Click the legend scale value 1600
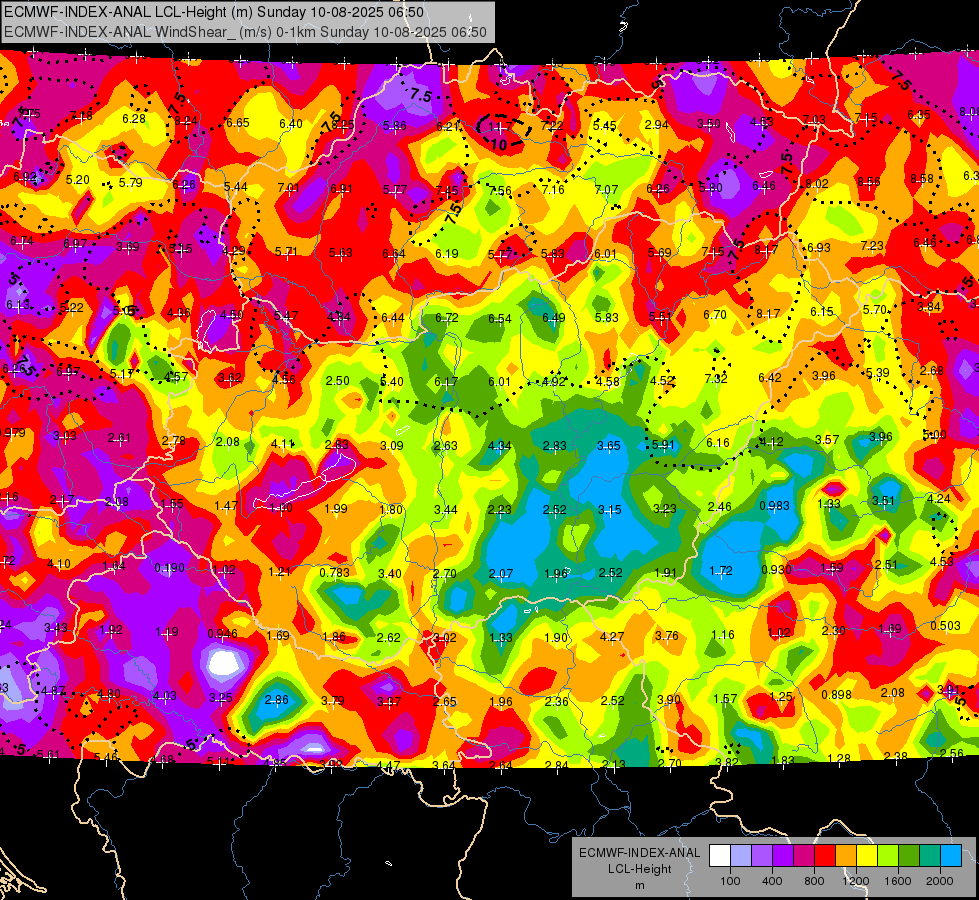Viewport: 979px width, 900px height. [x=898, y=881]
